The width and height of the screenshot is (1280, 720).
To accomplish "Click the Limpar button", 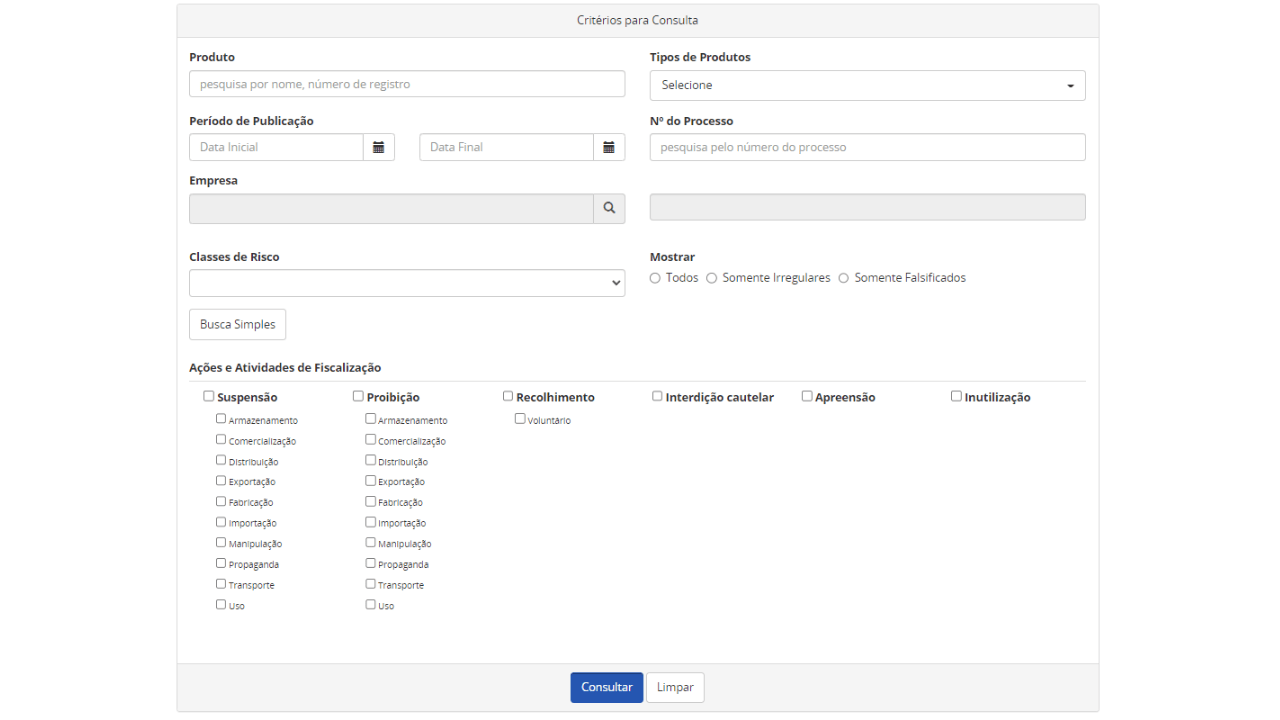I will coord(675,687).
